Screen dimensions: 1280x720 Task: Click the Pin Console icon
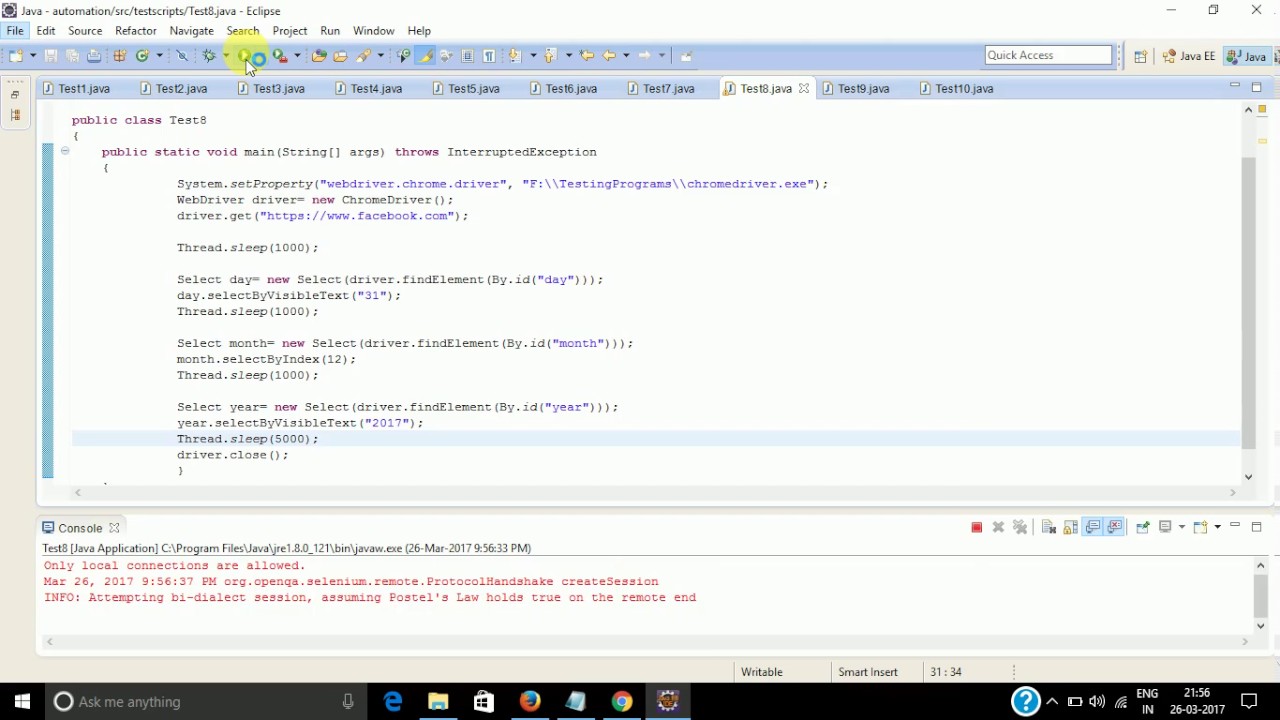[1142, 527]
